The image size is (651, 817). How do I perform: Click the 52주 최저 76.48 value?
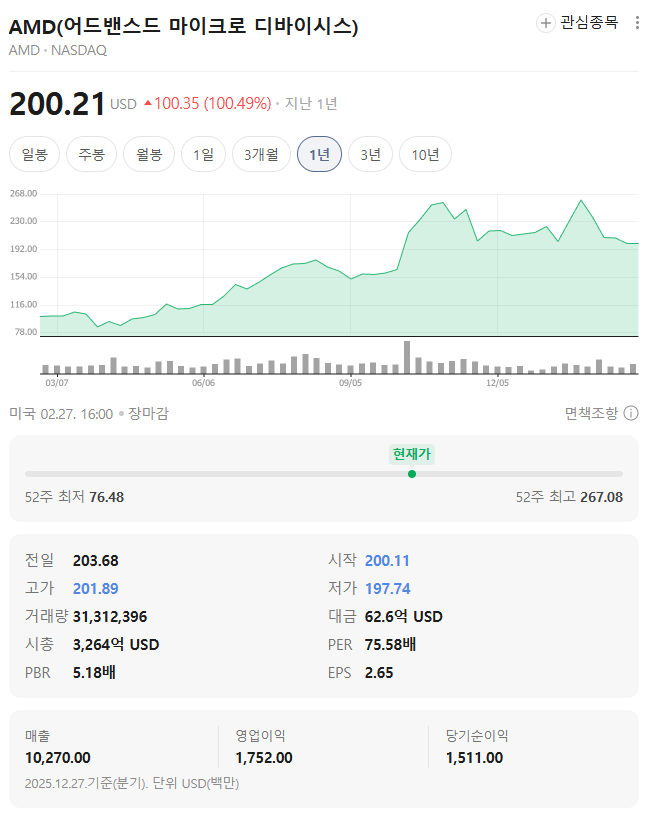point(106,497)
